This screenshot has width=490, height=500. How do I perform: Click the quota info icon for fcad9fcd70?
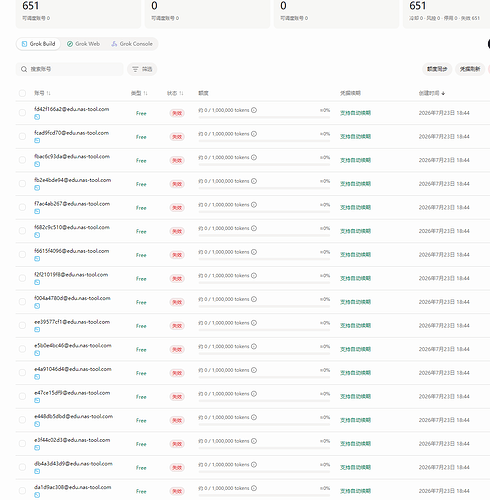tap(254, 134)
